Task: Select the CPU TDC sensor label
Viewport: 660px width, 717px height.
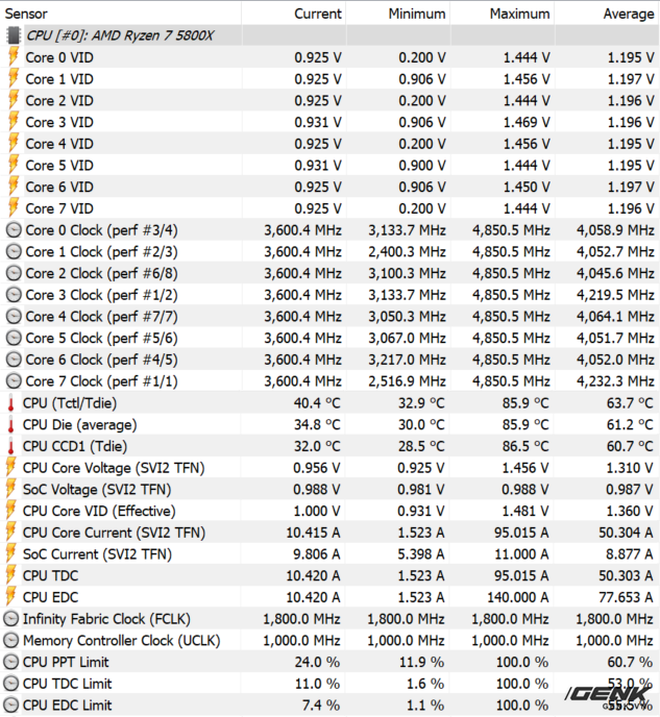Action: pos(50,575)
